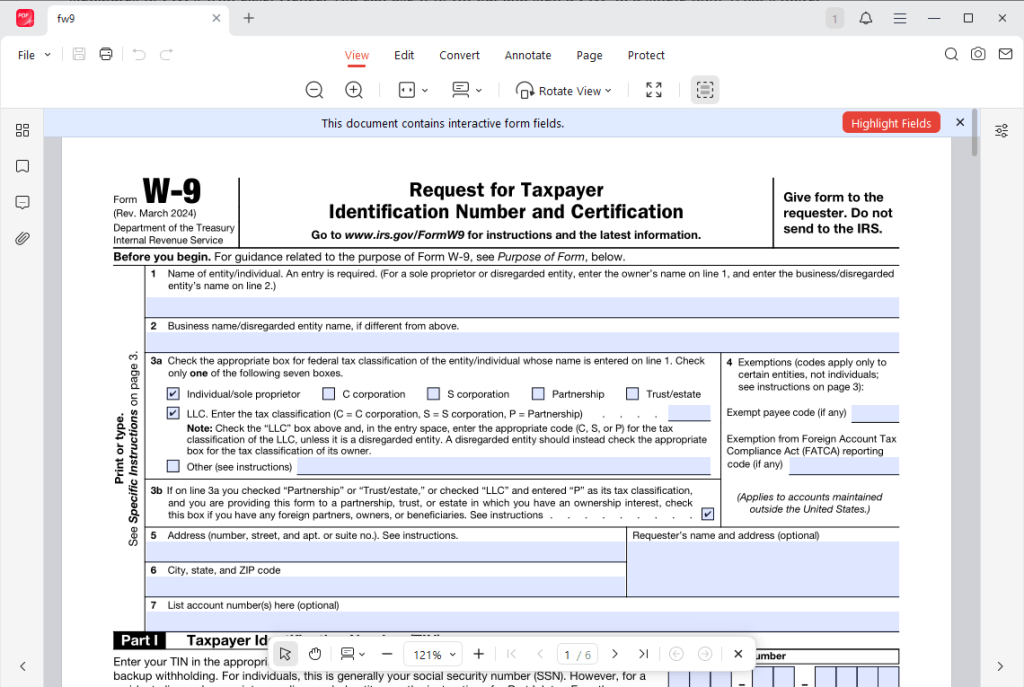Click the undo arrow icon
1024x687 pixels.
pos(139,54)
